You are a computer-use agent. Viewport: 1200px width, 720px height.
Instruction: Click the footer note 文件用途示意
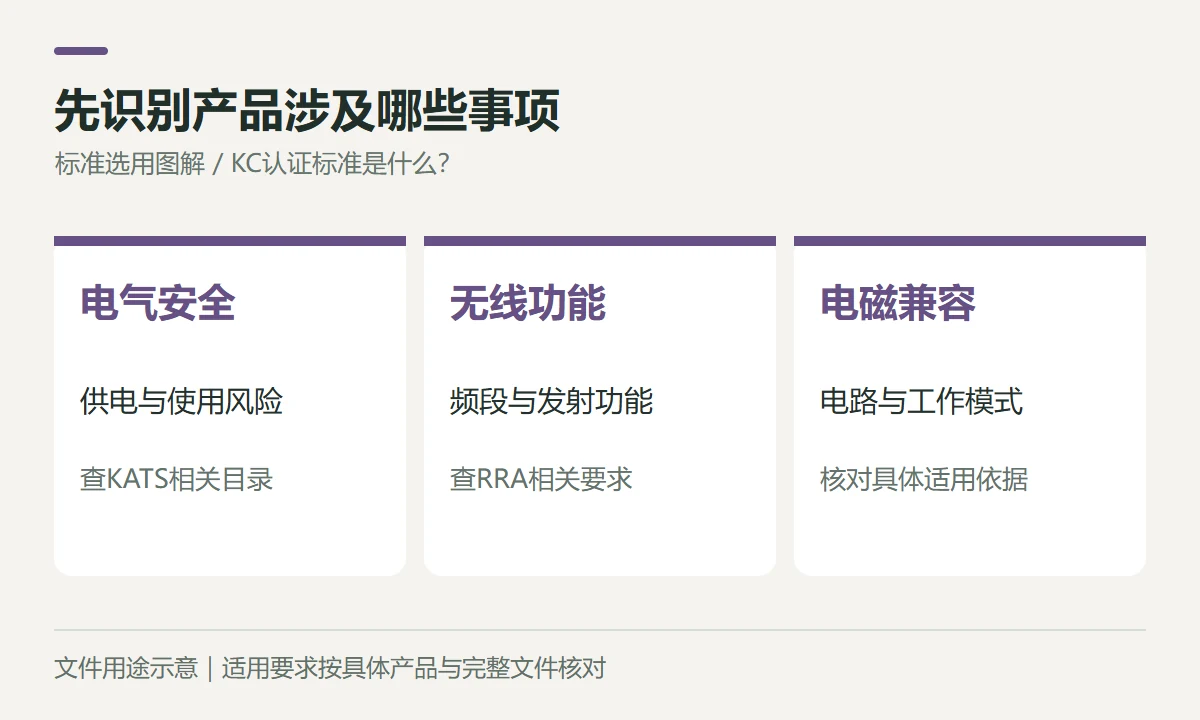tap(126, 668)
